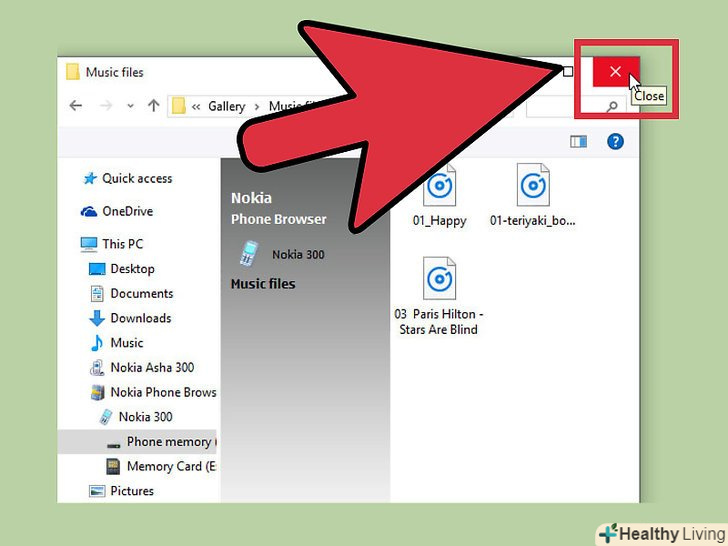The height and width of the screenshot is (546, 728).
Task: Click the Nokia Phone Browser icon
Action: (98, 392)
